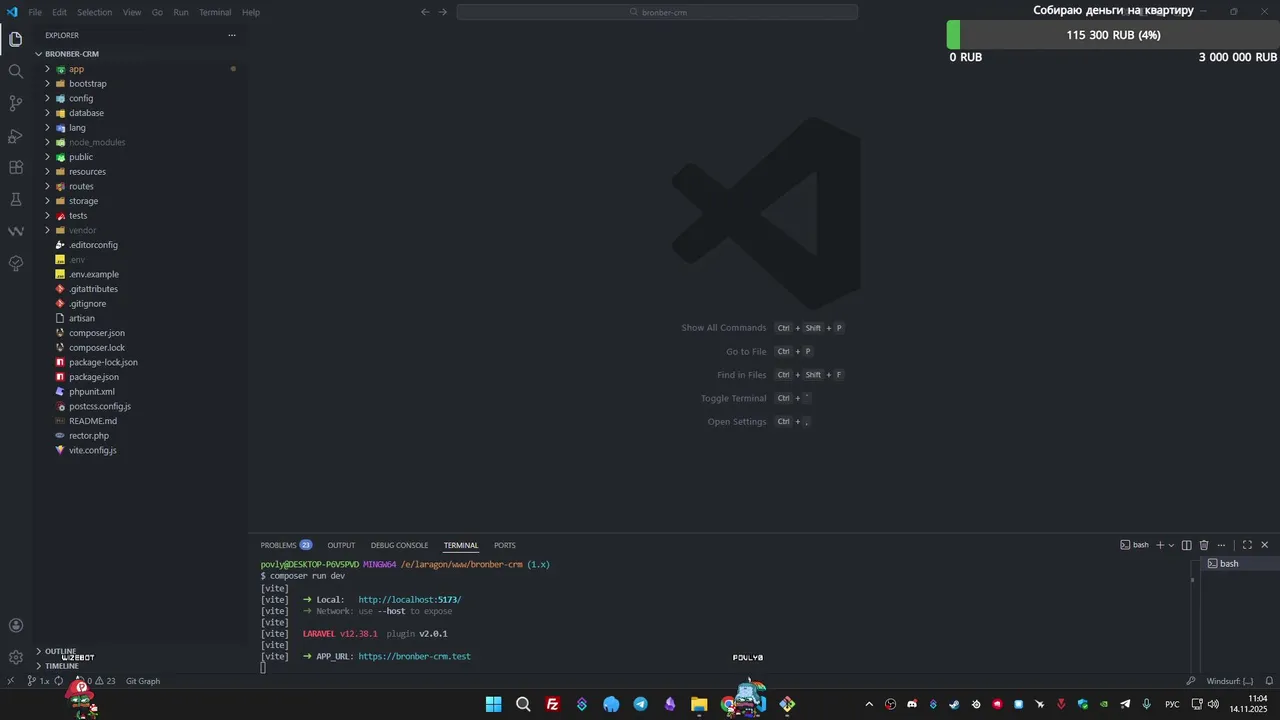Add a new terminal with plus icon

click(1160, 545)
